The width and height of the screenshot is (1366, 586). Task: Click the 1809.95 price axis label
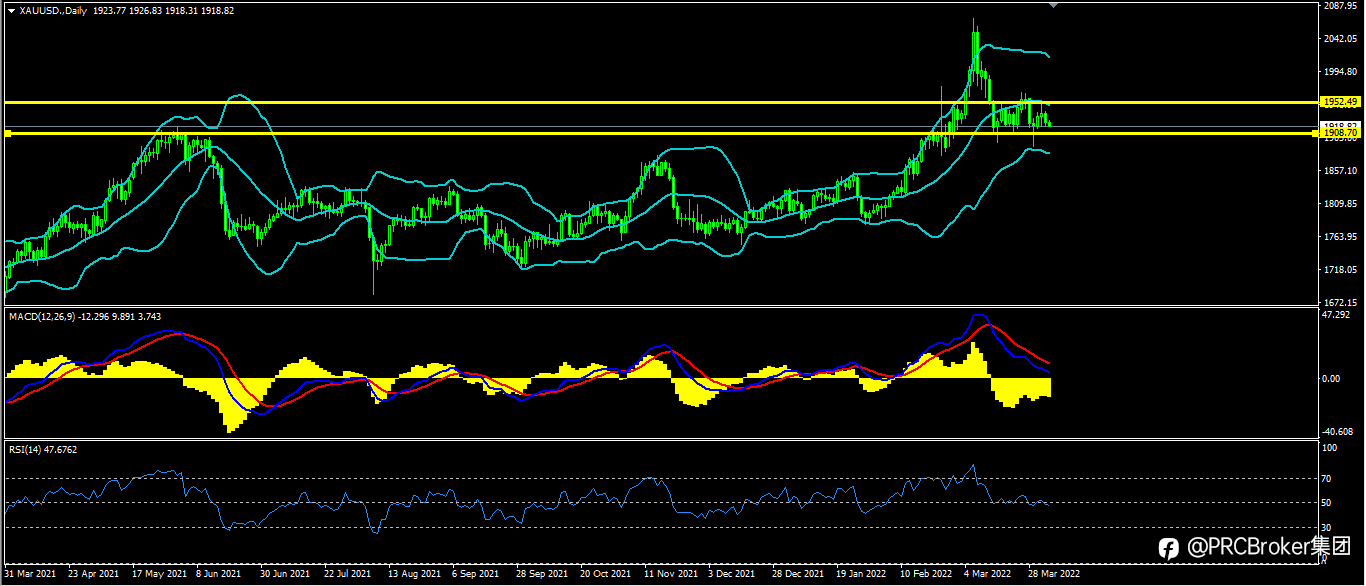pyautogui.click(x=1339, y=204)
